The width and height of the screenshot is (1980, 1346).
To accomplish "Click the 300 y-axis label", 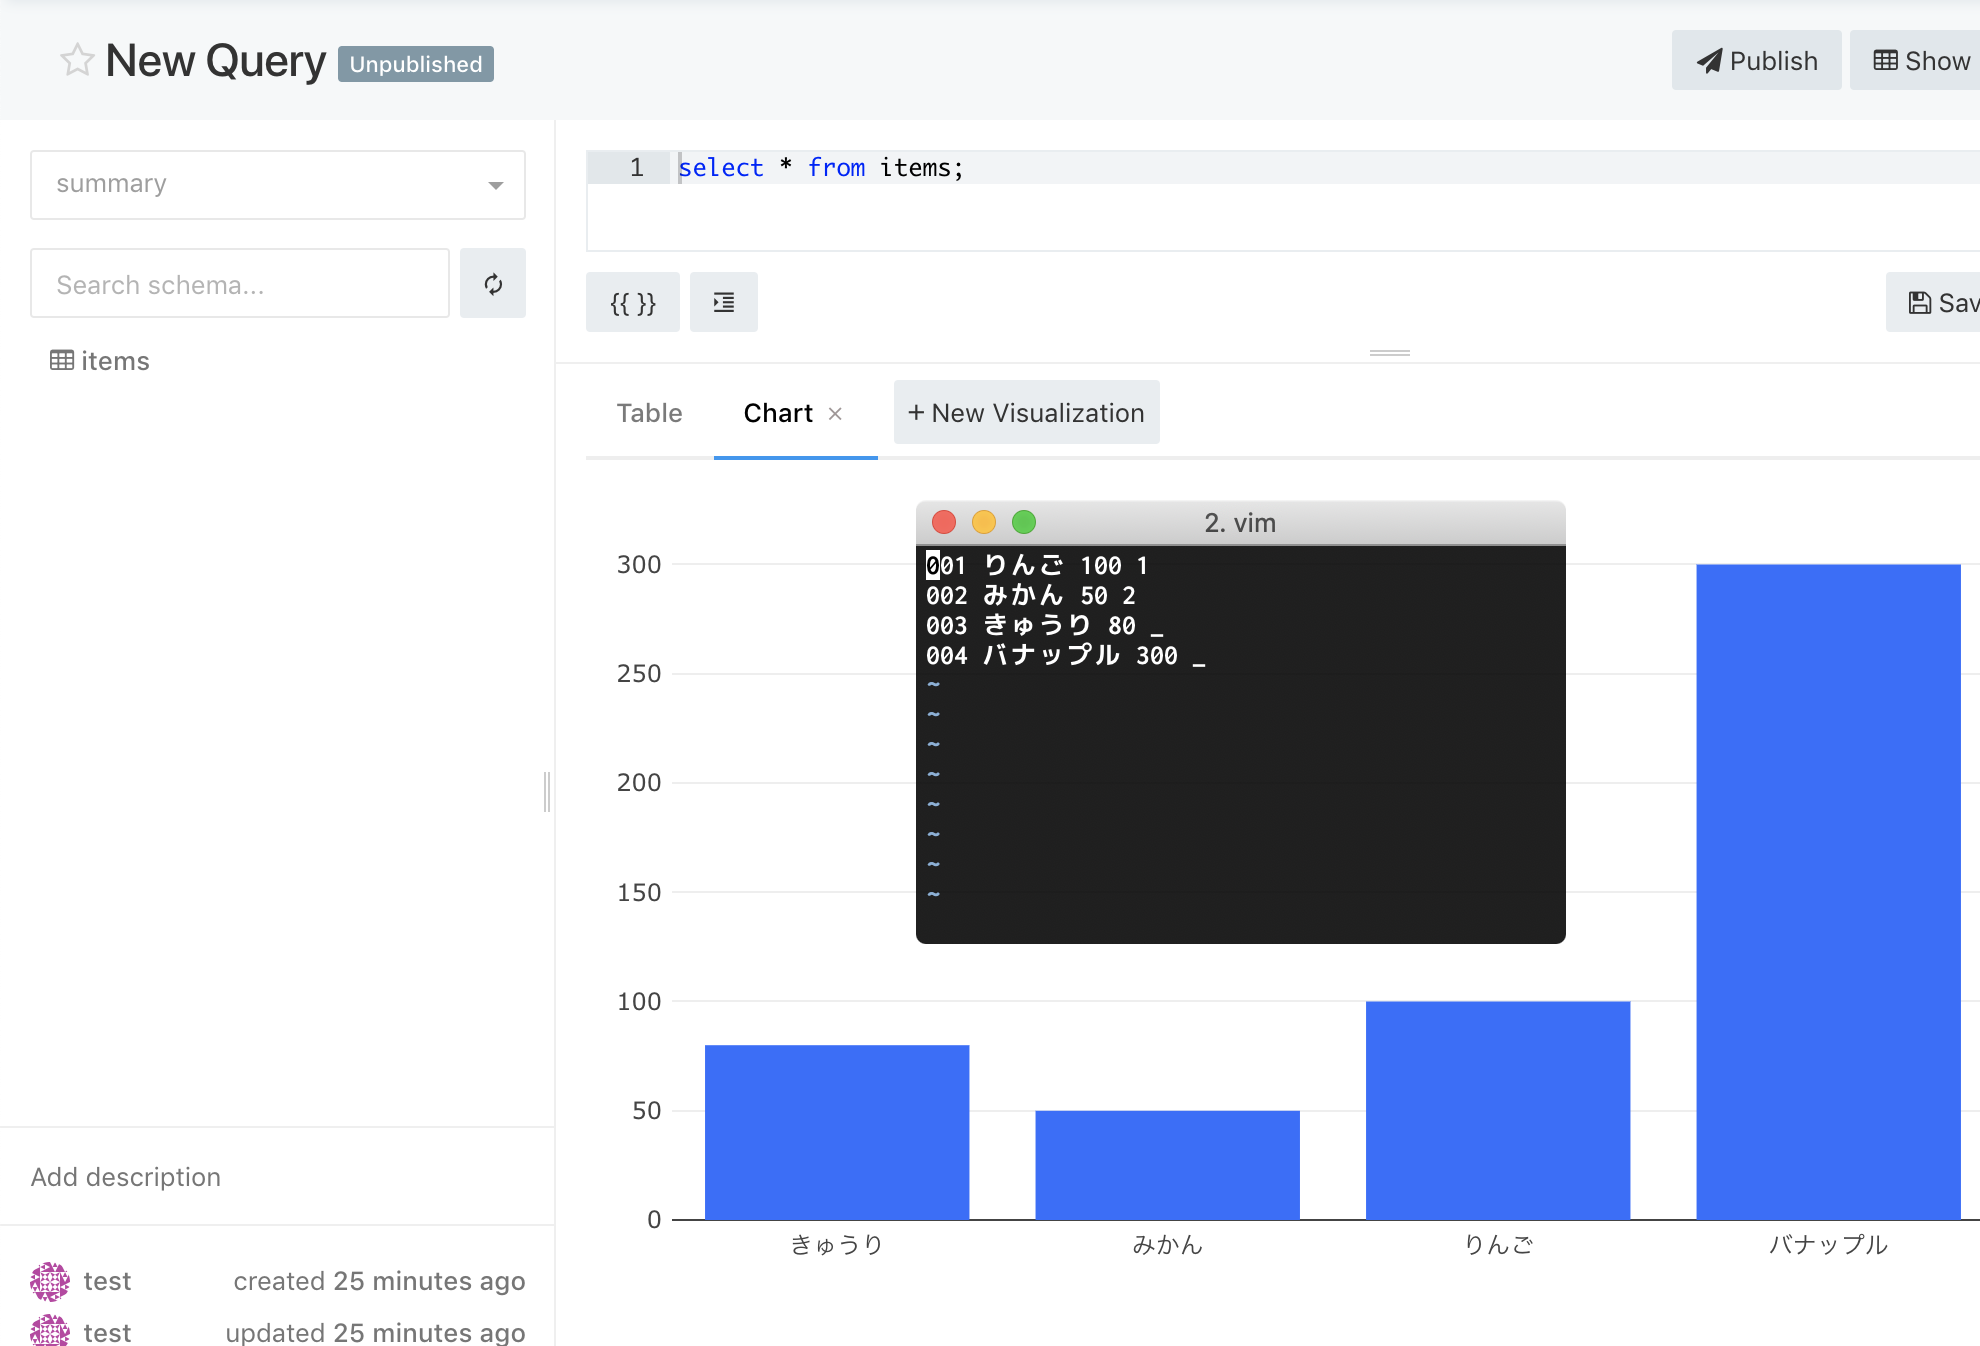I will pyautogui.click(x=639, y=565).
